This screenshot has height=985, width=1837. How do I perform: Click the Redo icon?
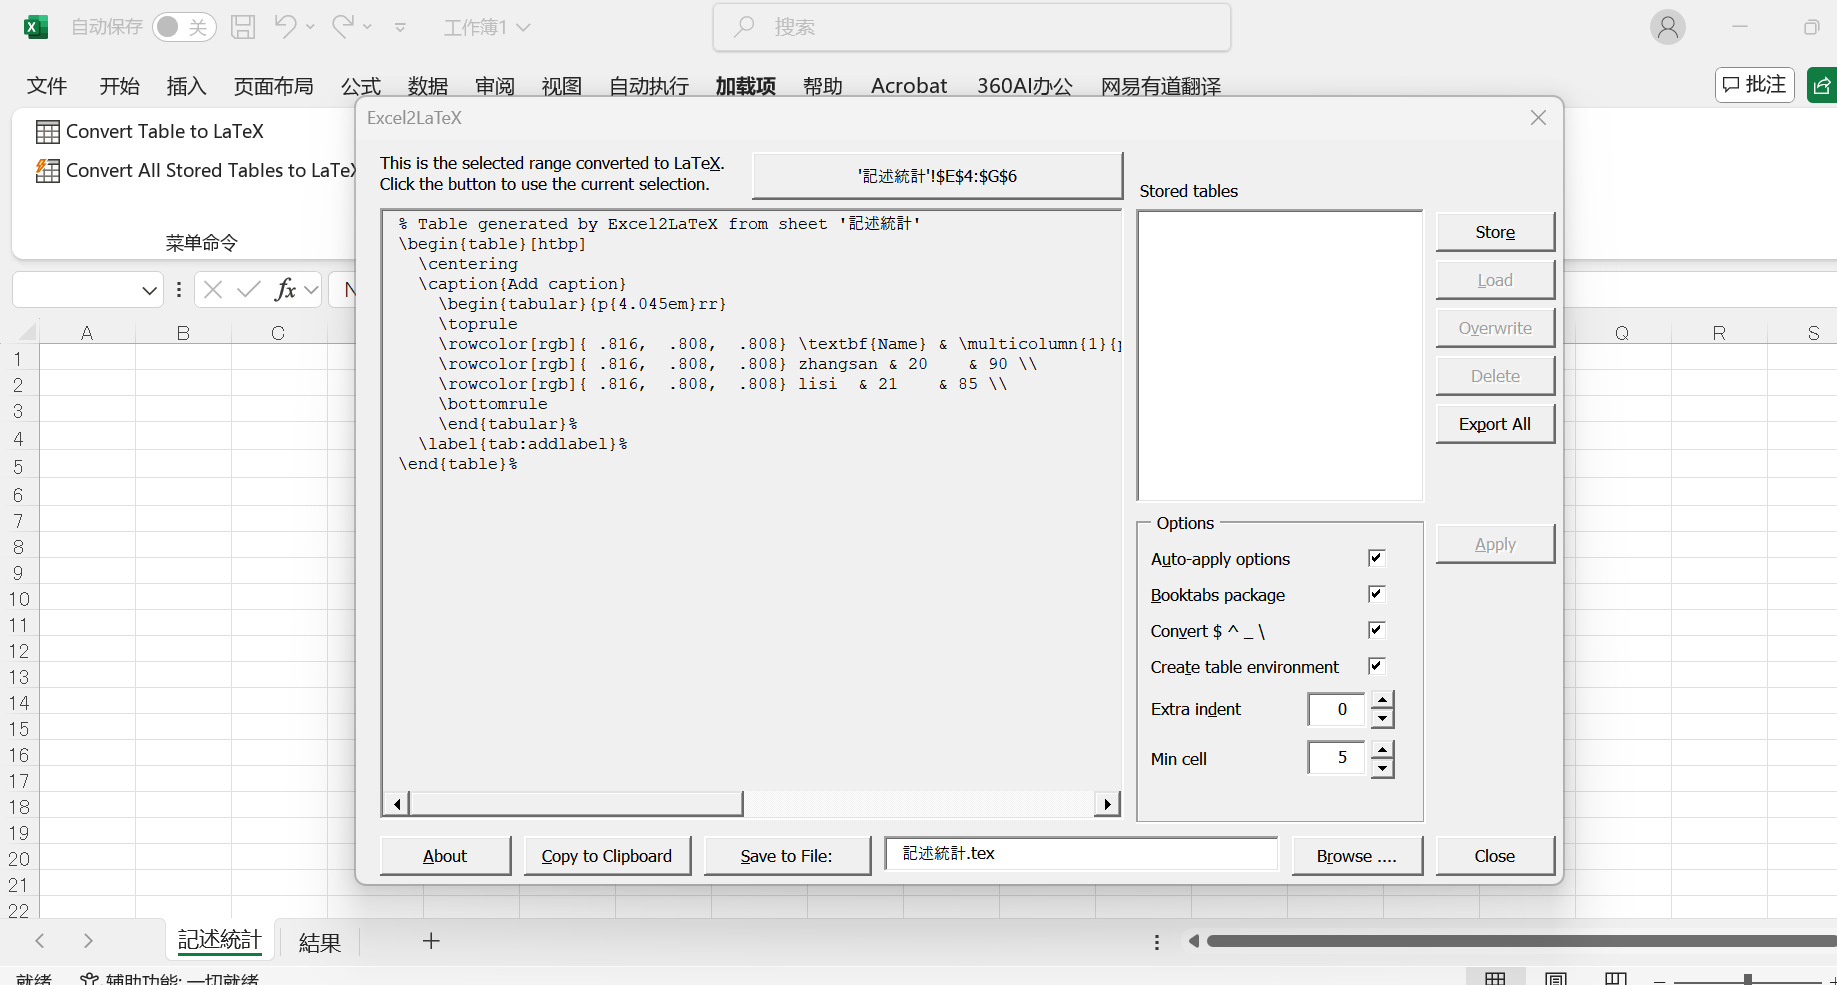coord(342,27)
